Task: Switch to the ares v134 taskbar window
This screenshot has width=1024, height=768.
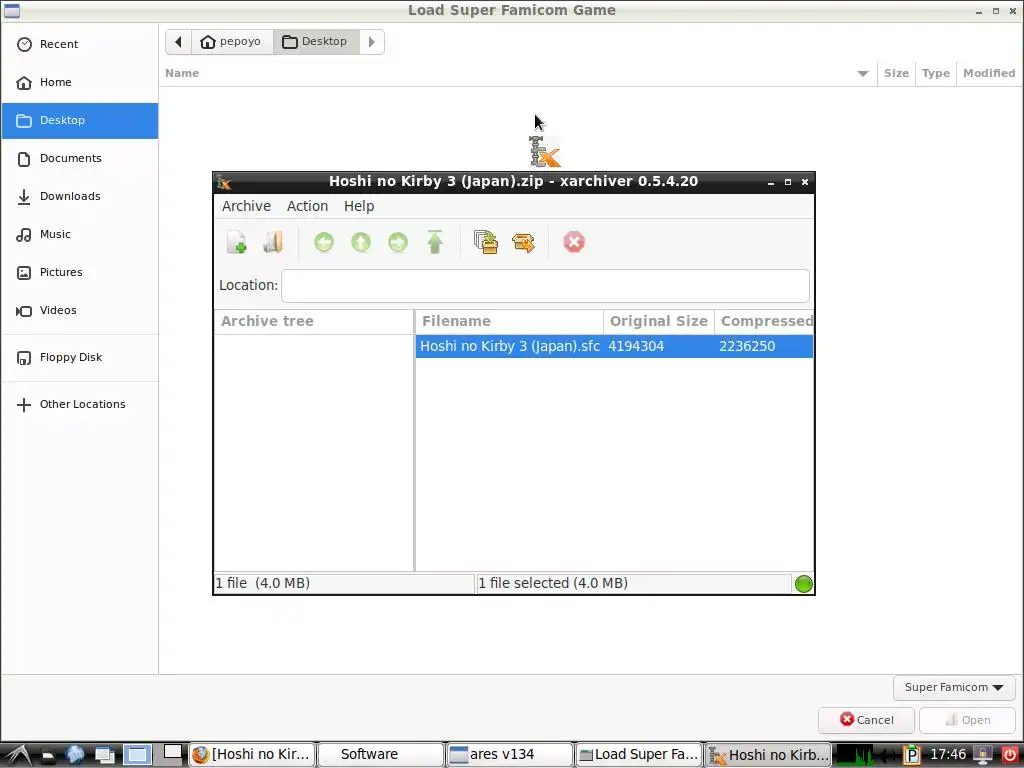Action: [x=509, y=754]
